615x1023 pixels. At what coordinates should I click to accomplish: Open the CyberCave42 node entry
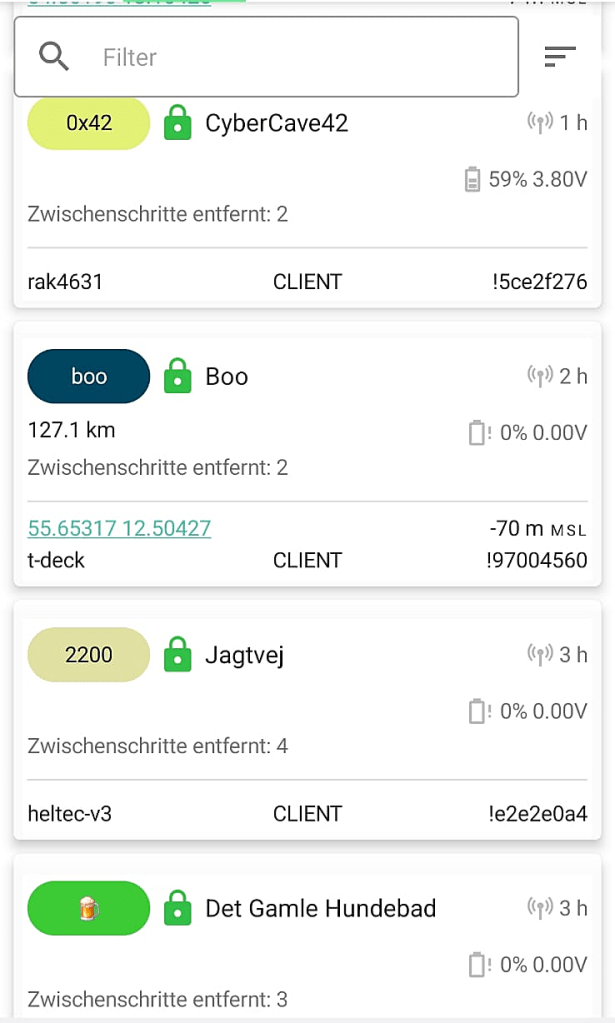point(277,124)
